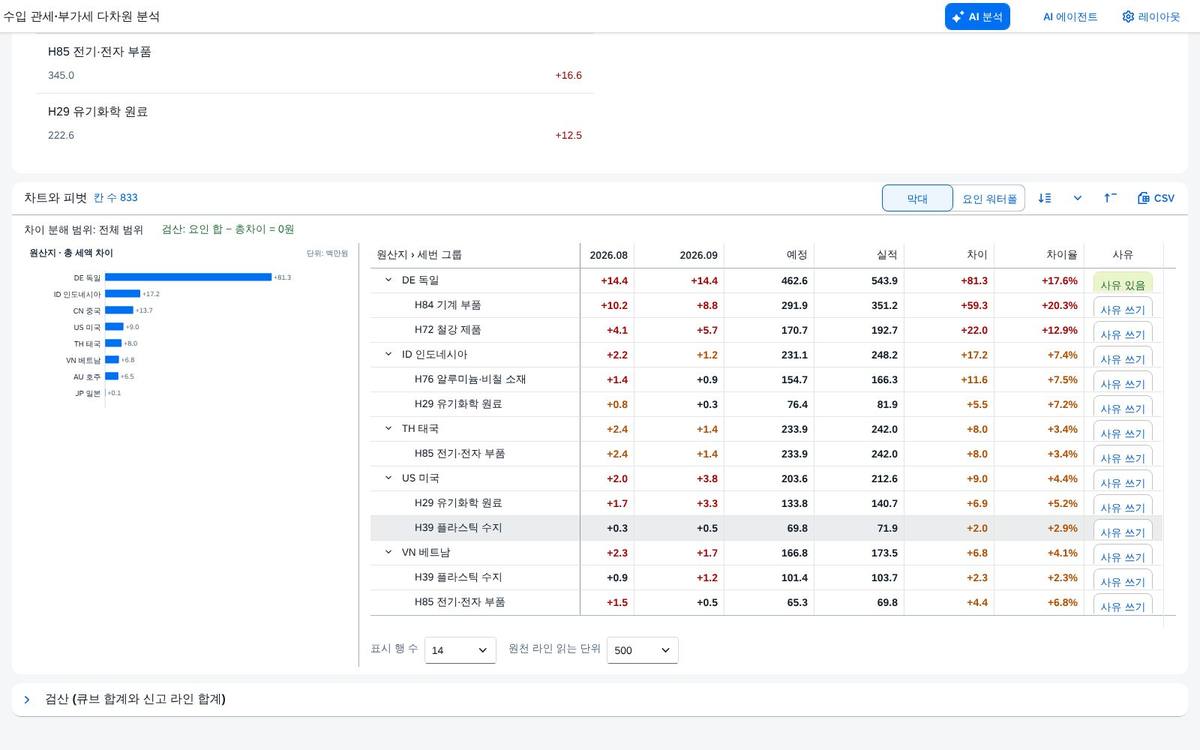The image size is (1200, 750).
Task: Click the H85 전기·전자 부품 summary card
Action: click(315, 63)
